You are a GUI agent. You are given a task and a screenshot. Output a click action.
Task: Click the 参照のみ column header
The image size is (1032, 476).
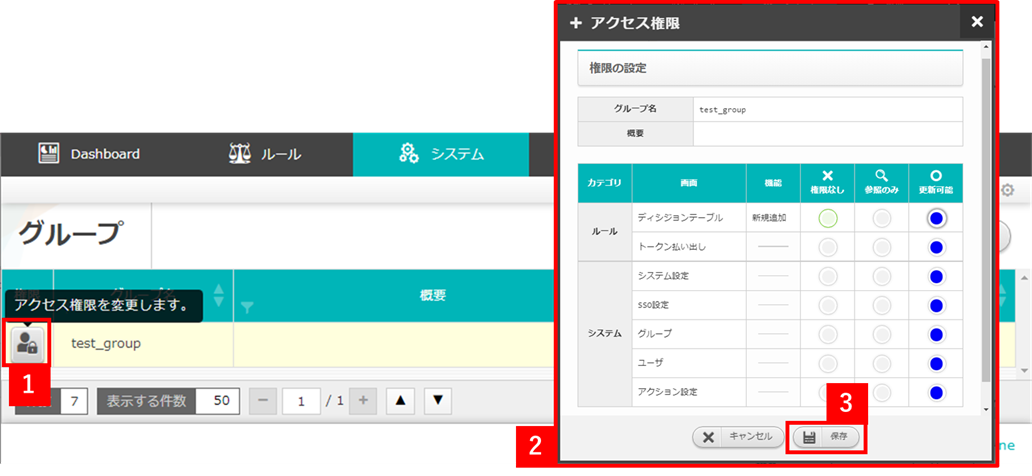coord(882,183)
